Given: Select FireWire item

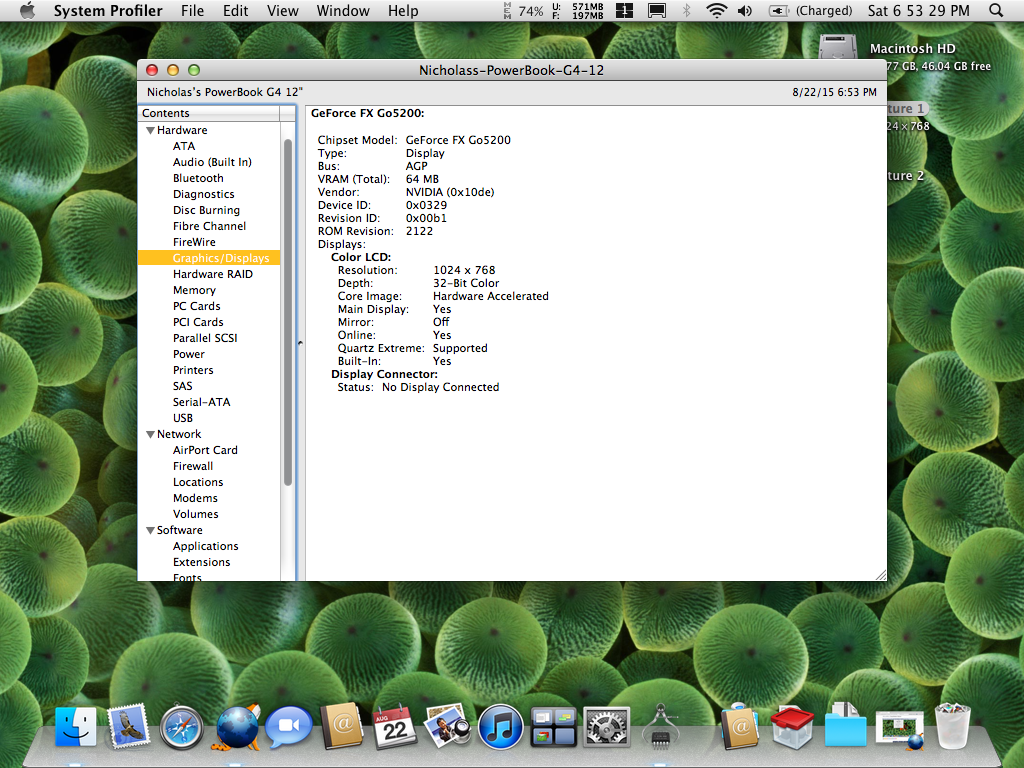Looking at the screenshot, I should pos(194,242).
